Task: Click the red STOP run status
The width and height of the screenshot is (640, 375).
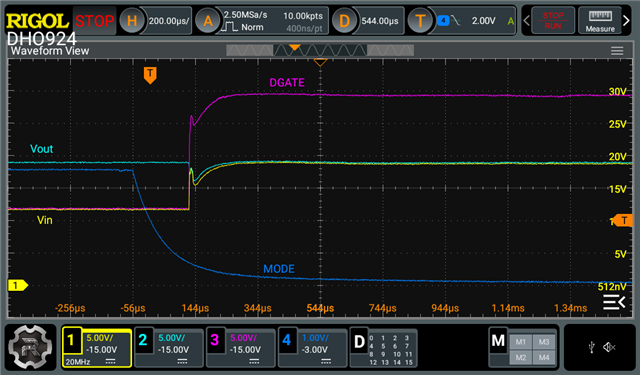Action: click(95, 20)
